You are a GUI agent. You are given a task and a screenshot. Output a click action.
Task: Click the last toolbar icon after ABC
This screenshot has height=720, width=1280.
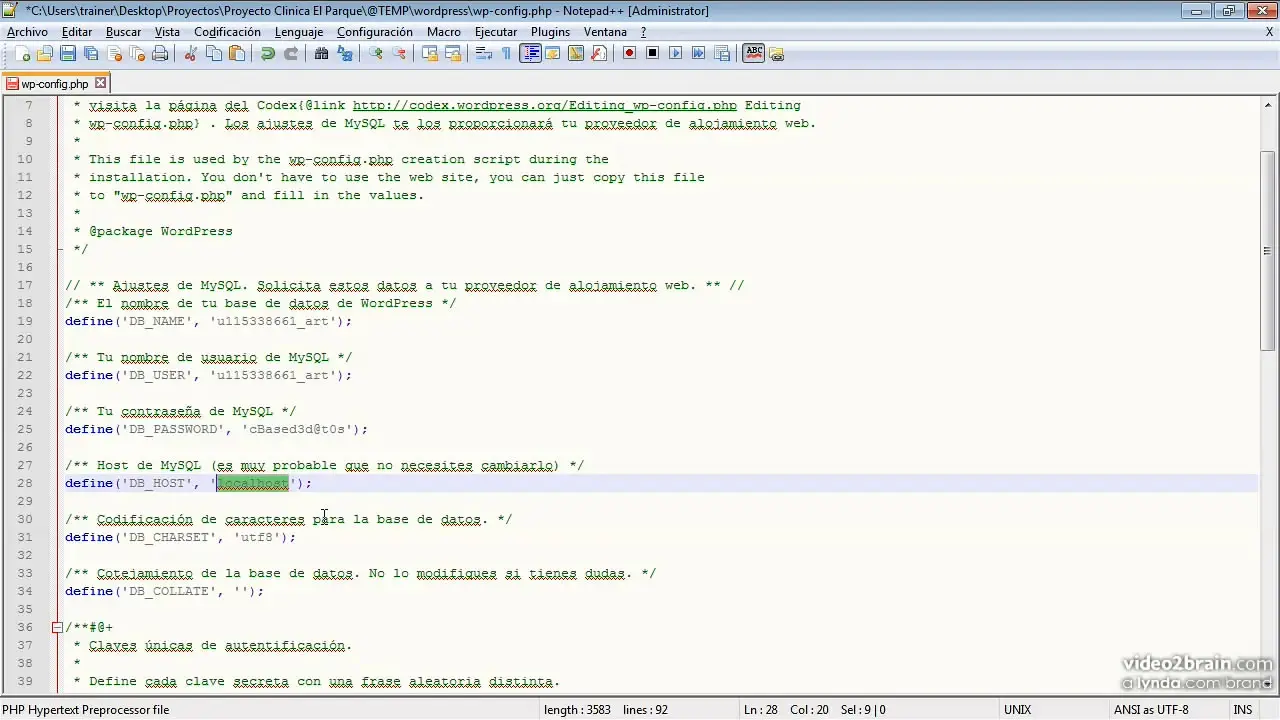777,53
